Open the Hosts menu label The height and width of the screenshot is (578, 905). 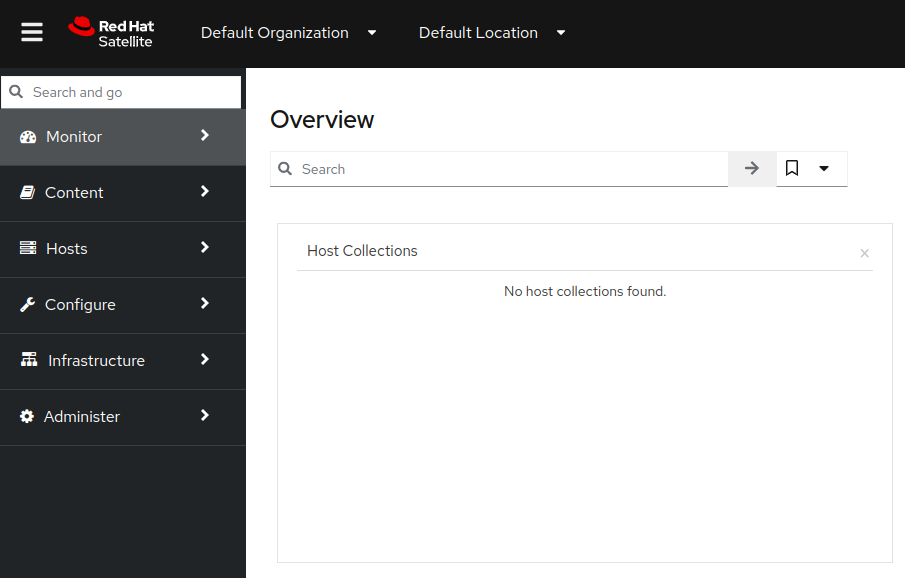click(x=67, y=249)
